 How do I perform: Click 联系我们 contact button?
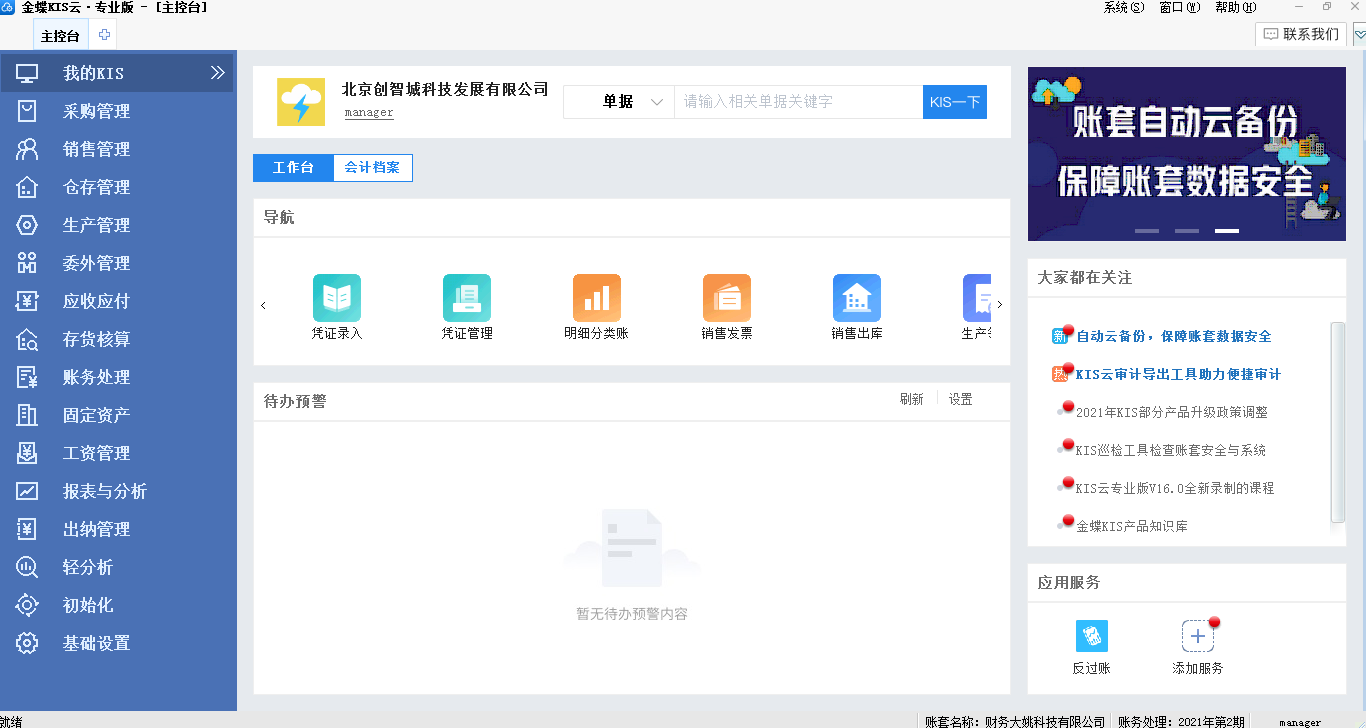click(x=1301, y=34)
